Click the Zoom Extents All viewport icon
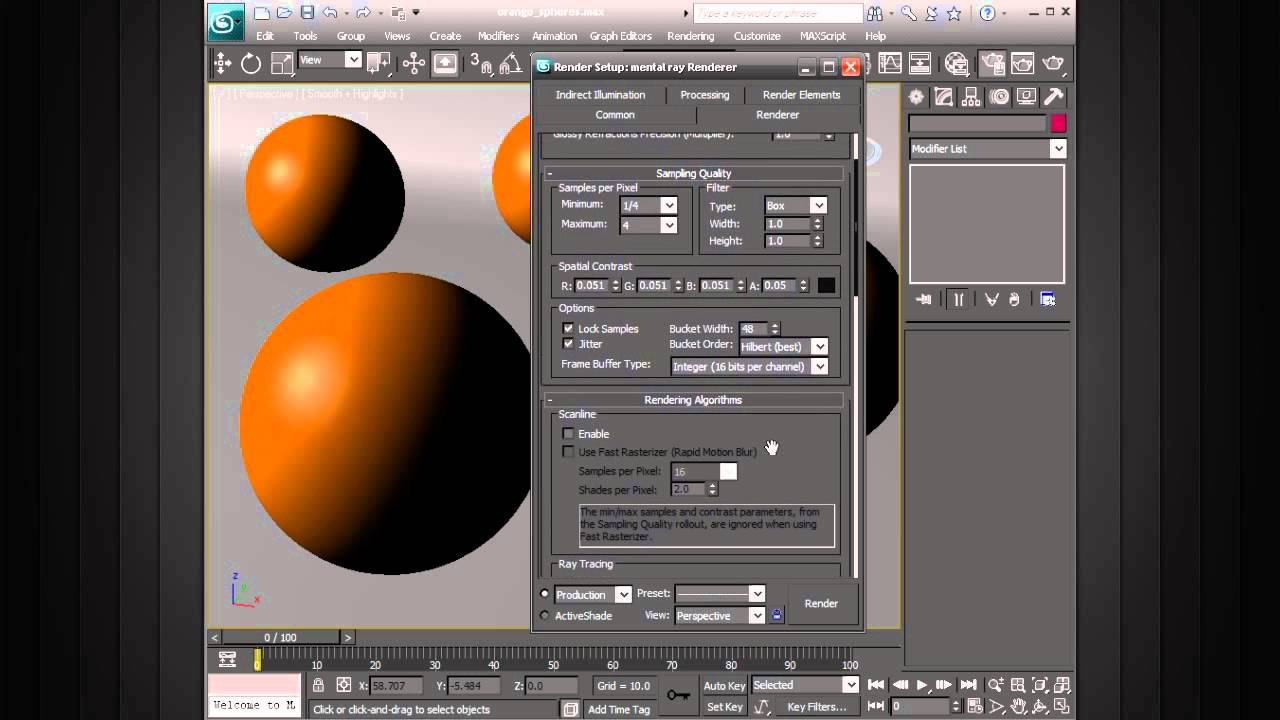The width and height of the screenshot is (1280, 720). point(1062,685)
